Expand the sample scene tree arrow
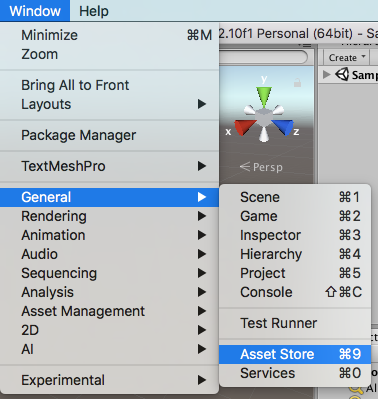Image resolution: width=378 pixels, height=399 pixels. pyautogui.click(x=327, y=75)
